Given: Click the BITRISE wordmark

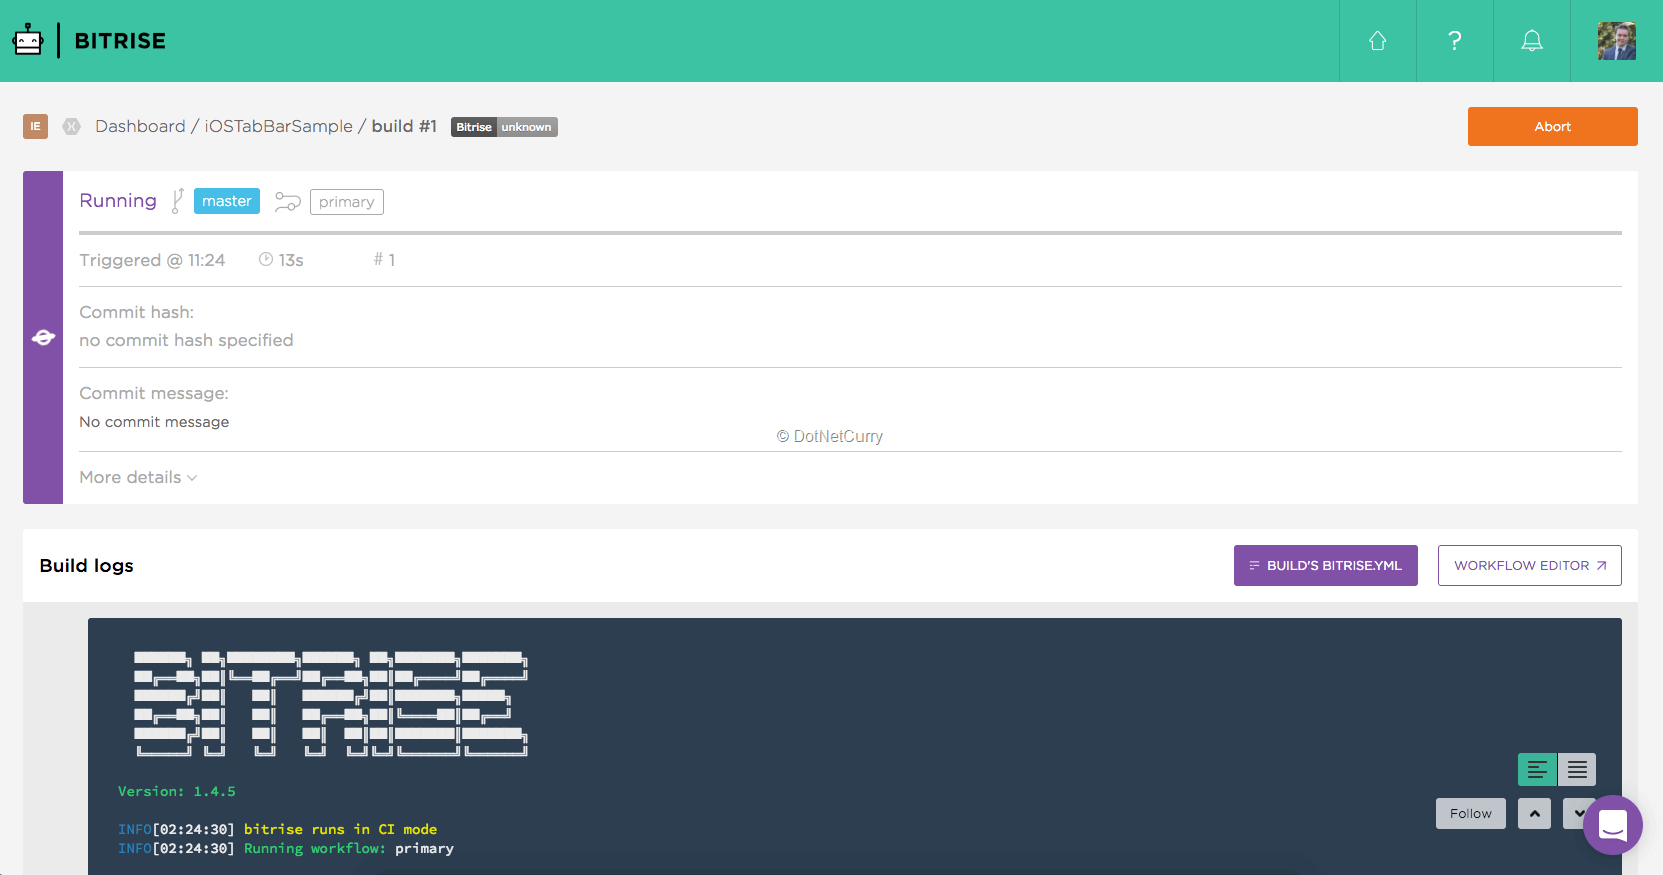Looking at the screenshot, I should coord(120,41).
